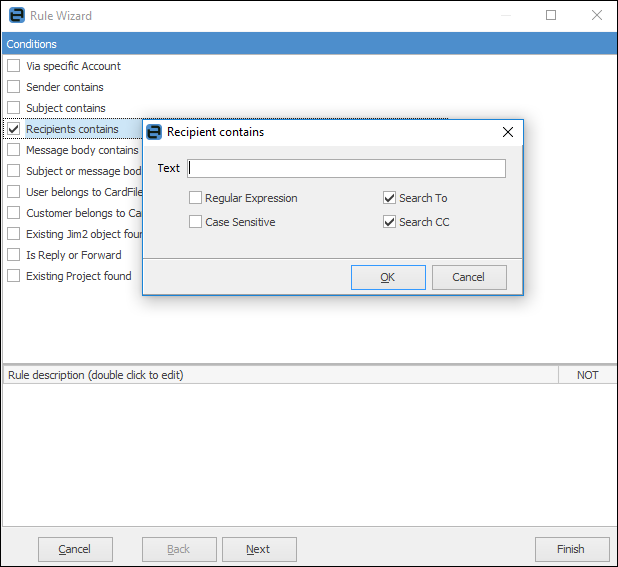Image resolution: width=618 pixels, height=567 pixels.
Task: Uncheck the Search To checkbox
Action: (x=390, y=198)
